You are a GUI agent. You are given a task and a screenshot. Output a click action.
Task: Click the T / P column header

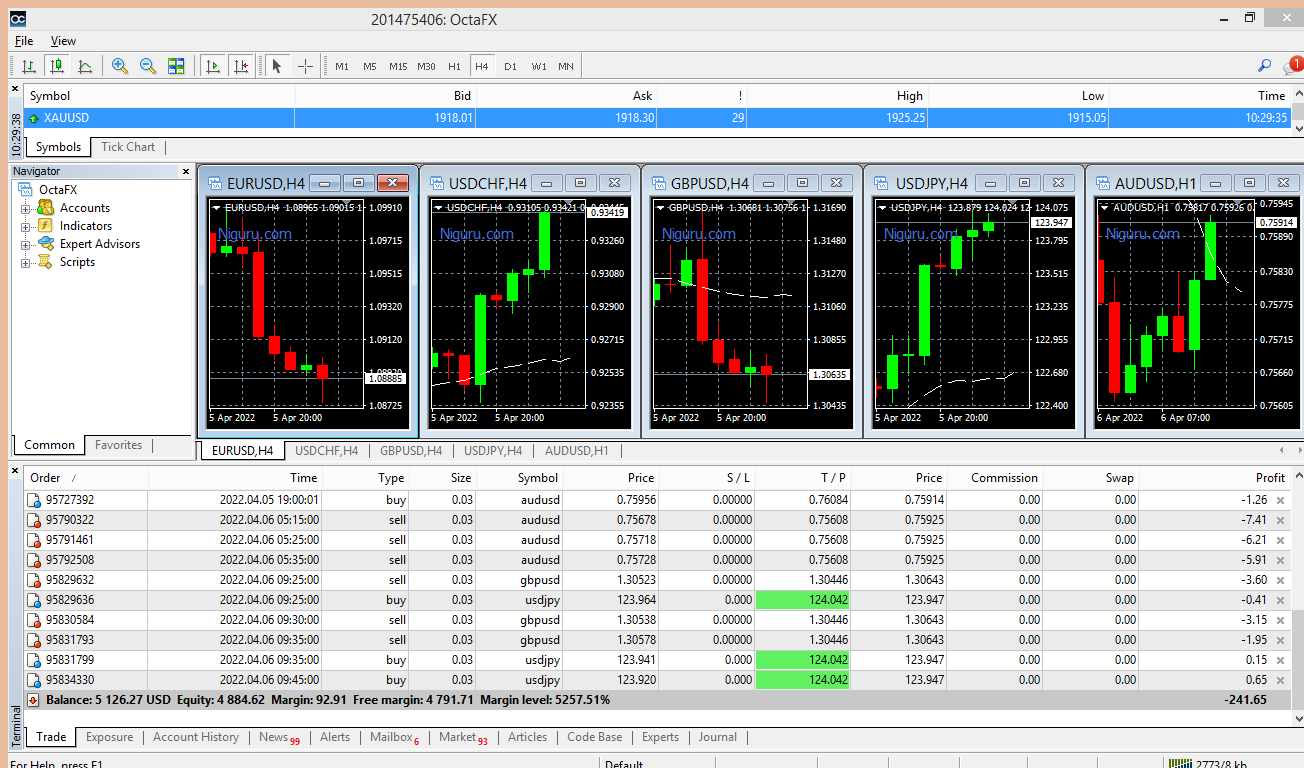803,478
